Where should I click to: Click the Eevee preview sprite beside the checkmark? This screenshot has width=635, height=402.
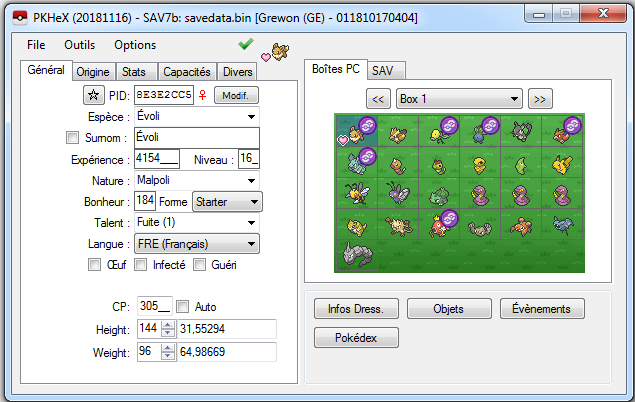pos(280,52)
